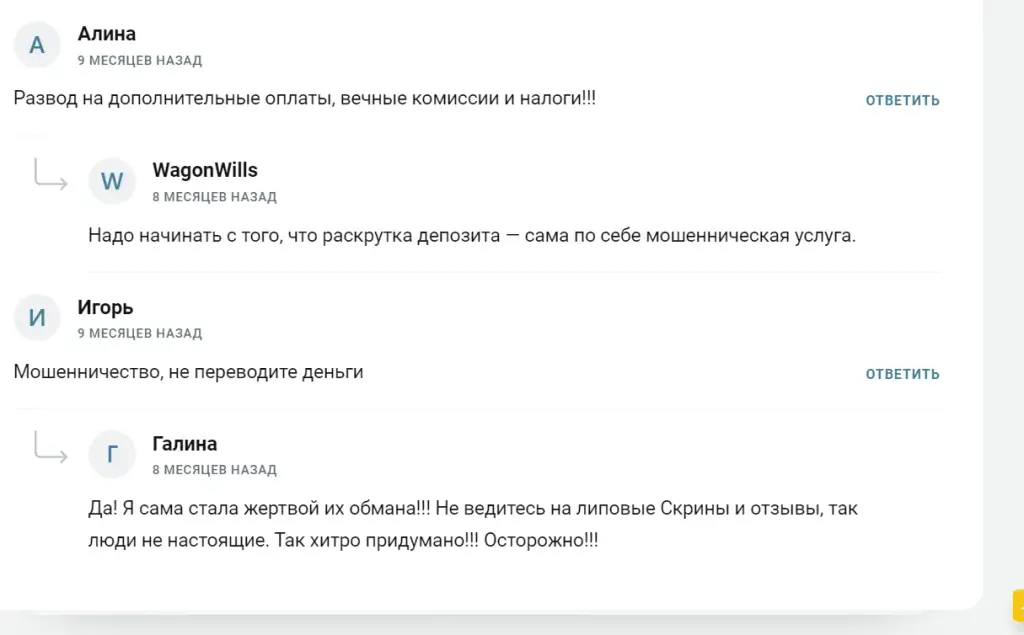Viewport: 1024px width, 635px height.
Task: Open the Алина username
Action: tap(106, 34)
